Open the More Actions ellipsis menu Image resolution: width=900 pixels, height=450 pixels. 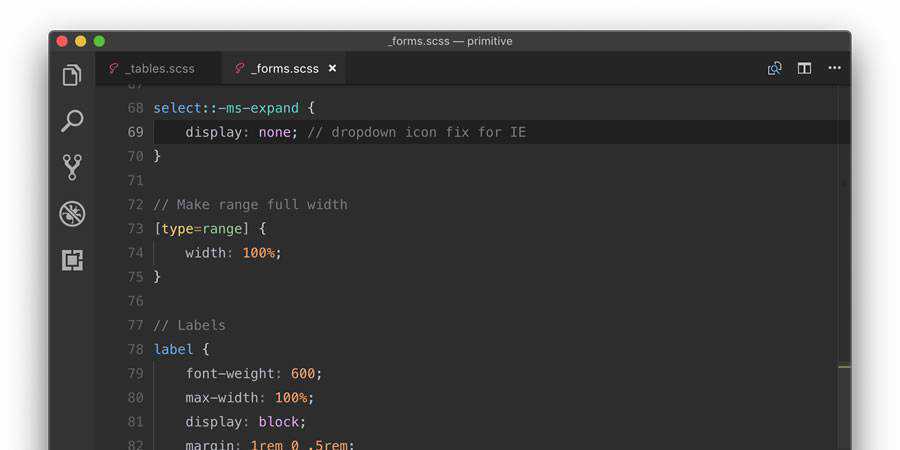click(835, 68)
